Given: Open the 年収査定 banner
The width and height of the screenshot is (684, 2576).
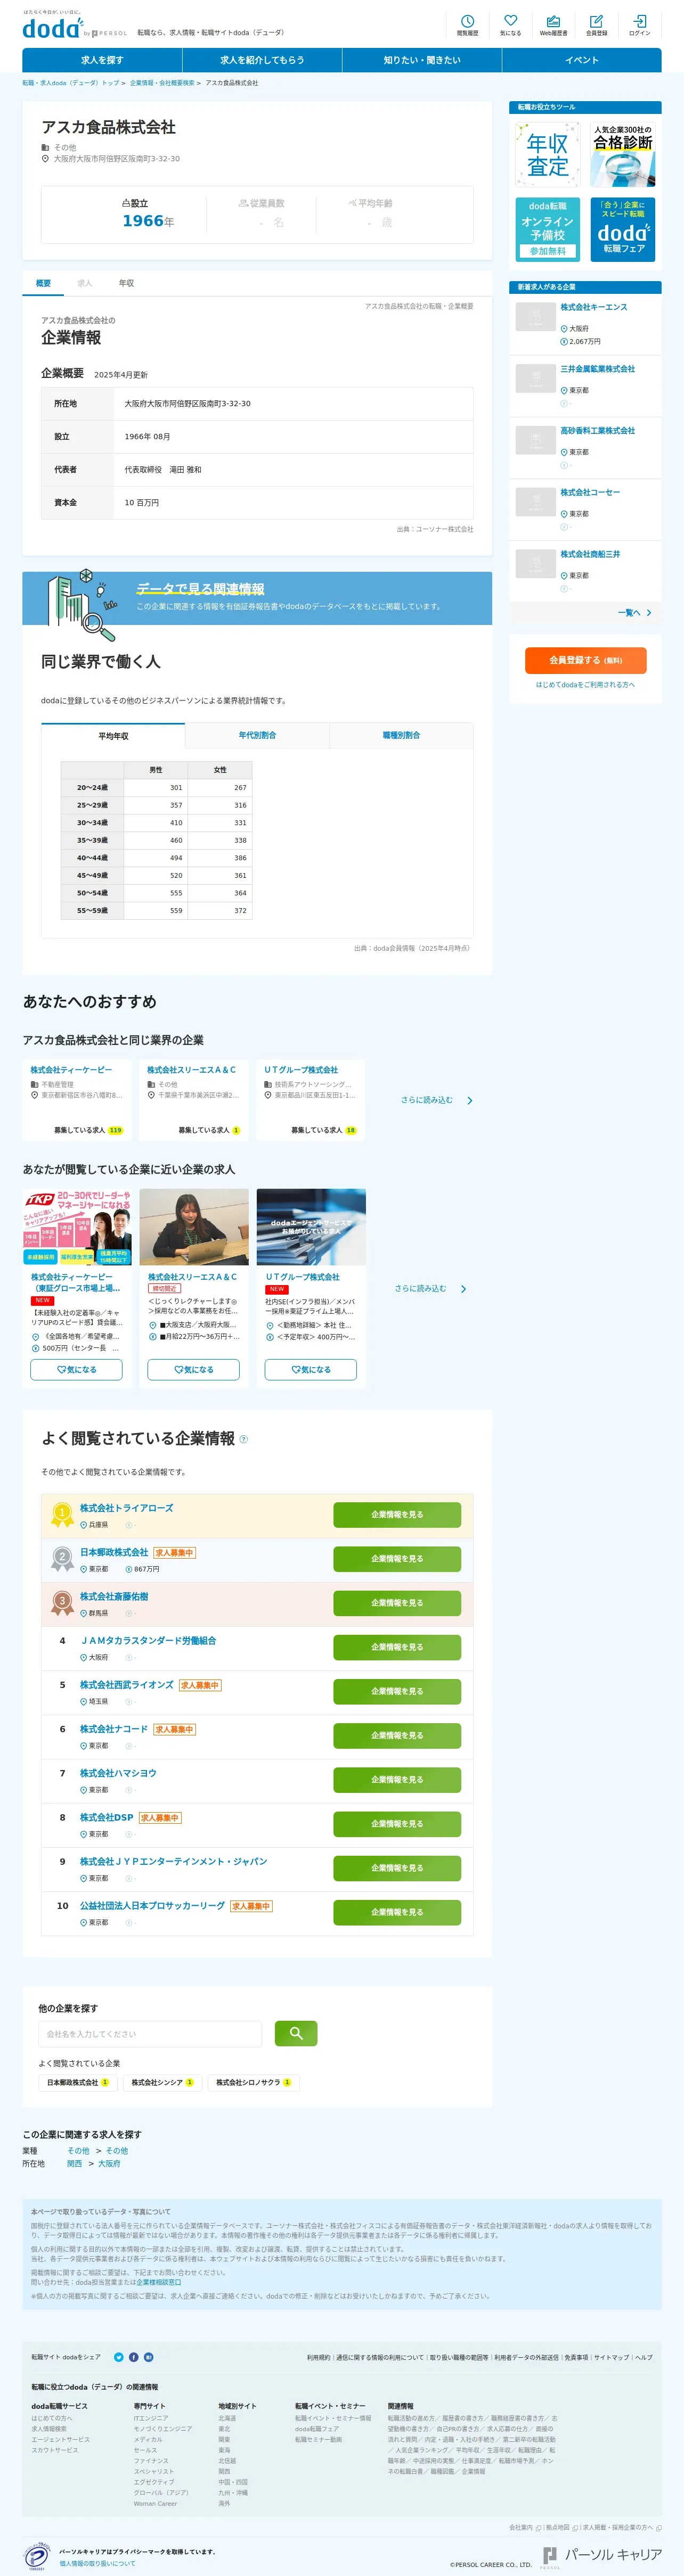Looking at the screenshot, I should click(548, 155).
